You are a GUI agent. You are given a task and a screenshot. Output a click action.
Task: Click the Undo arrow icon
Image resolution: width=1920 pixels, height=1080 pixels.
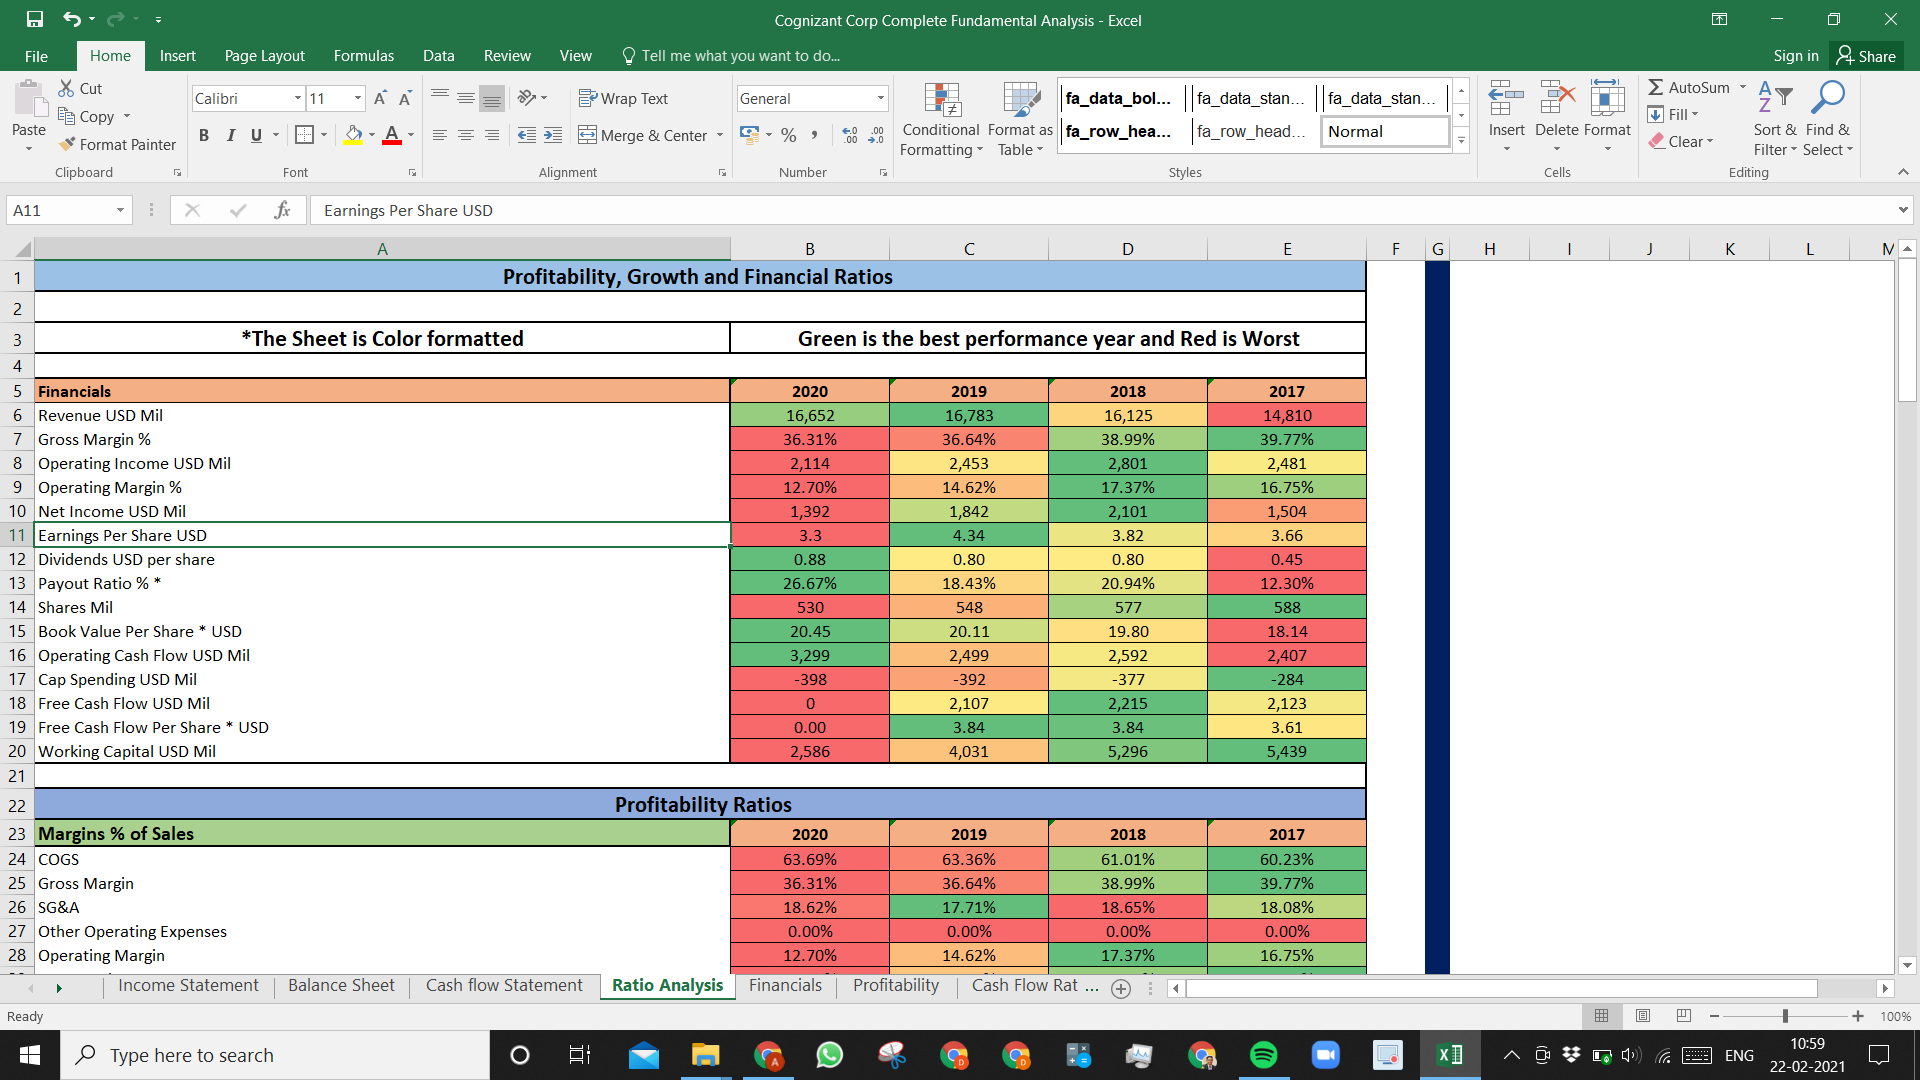point(71,19)
